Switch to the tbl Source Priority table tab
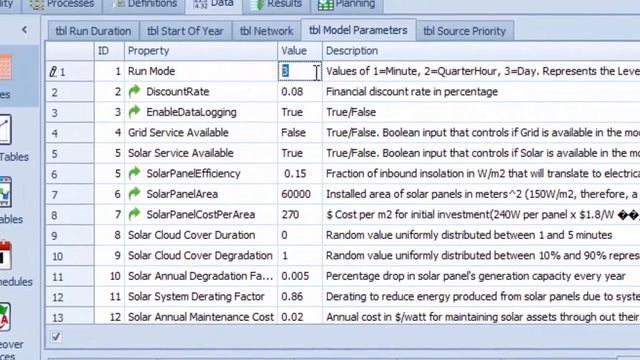The width and height of the screenshot is (640, 360). click(464, 31)
